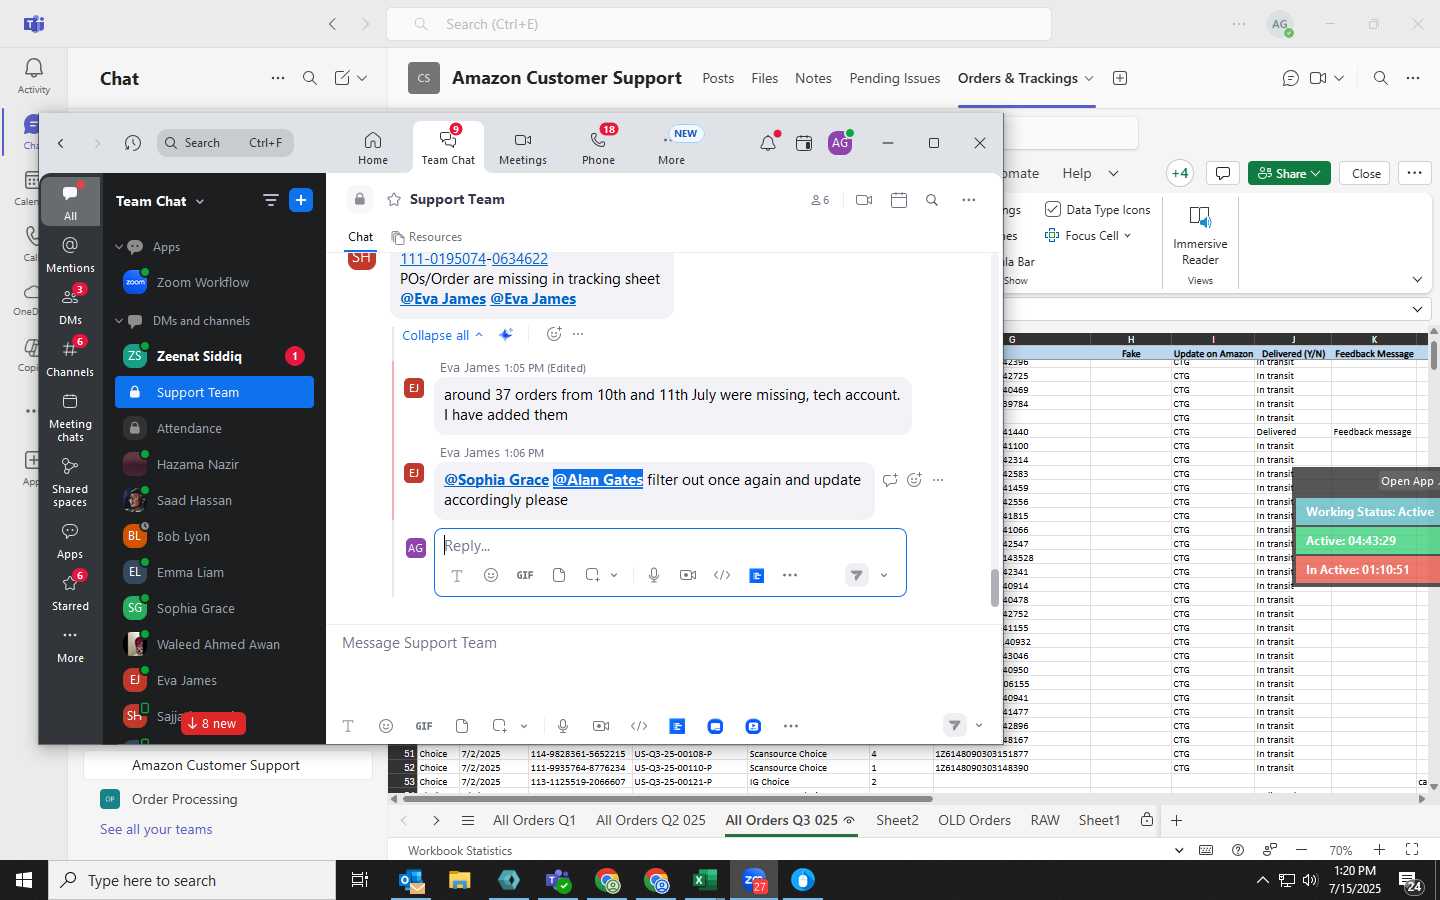This screenshot has width=1440, height=900.
Task: Click the compose new chat plus button
Action: tap(301, 200)
